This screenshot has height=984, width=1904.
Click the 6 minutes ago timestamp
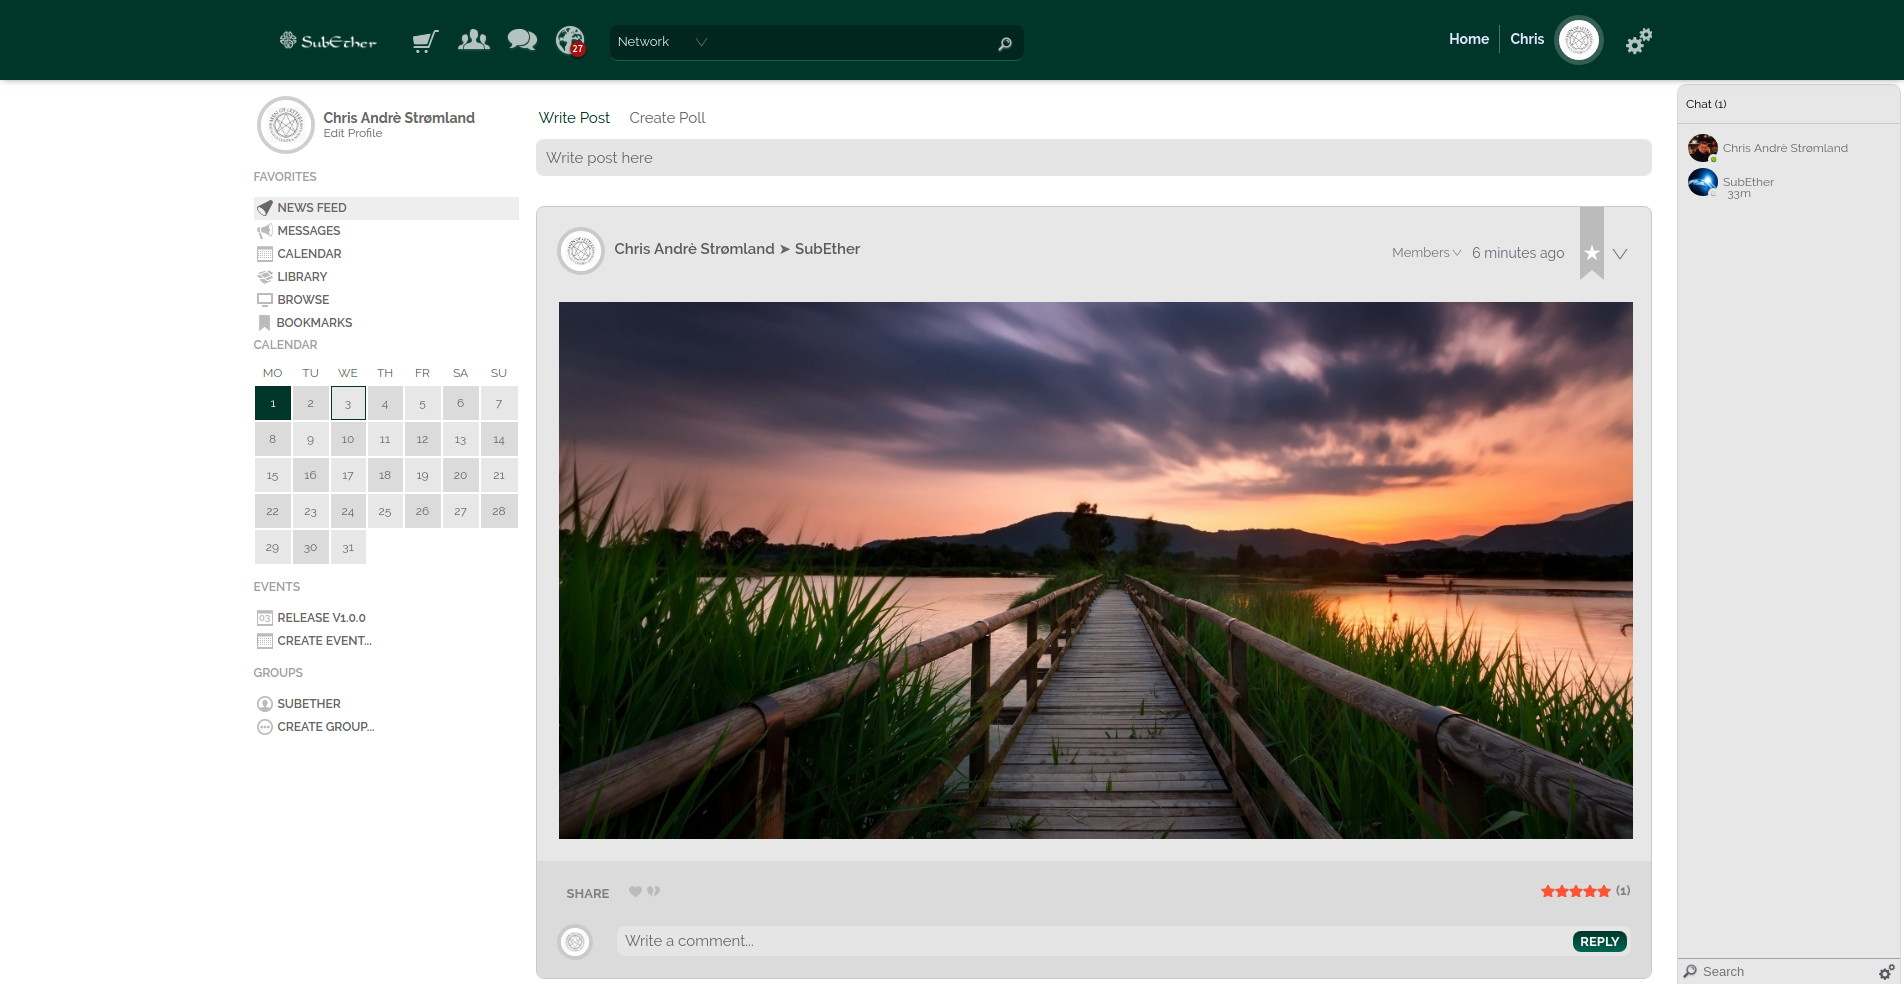[1518, 253]
